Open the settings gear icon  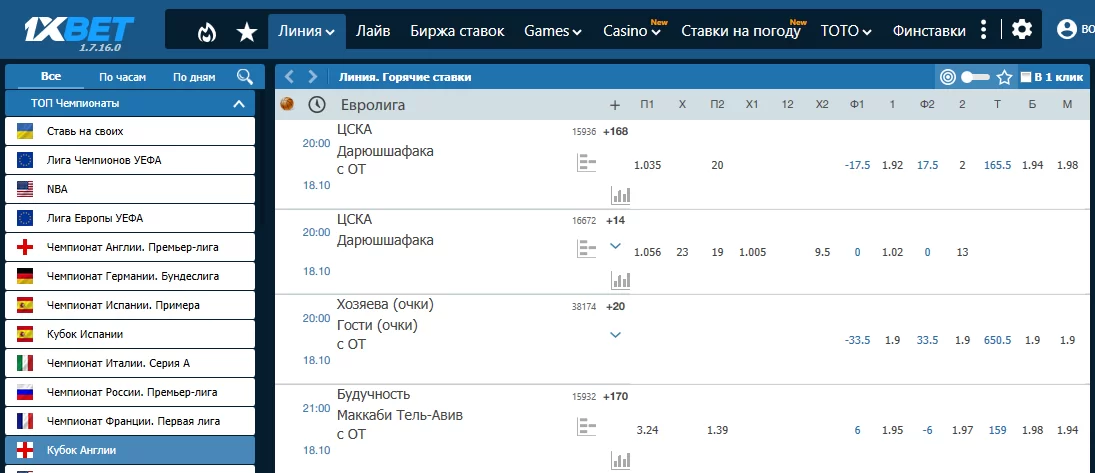tap(1022, 29)
